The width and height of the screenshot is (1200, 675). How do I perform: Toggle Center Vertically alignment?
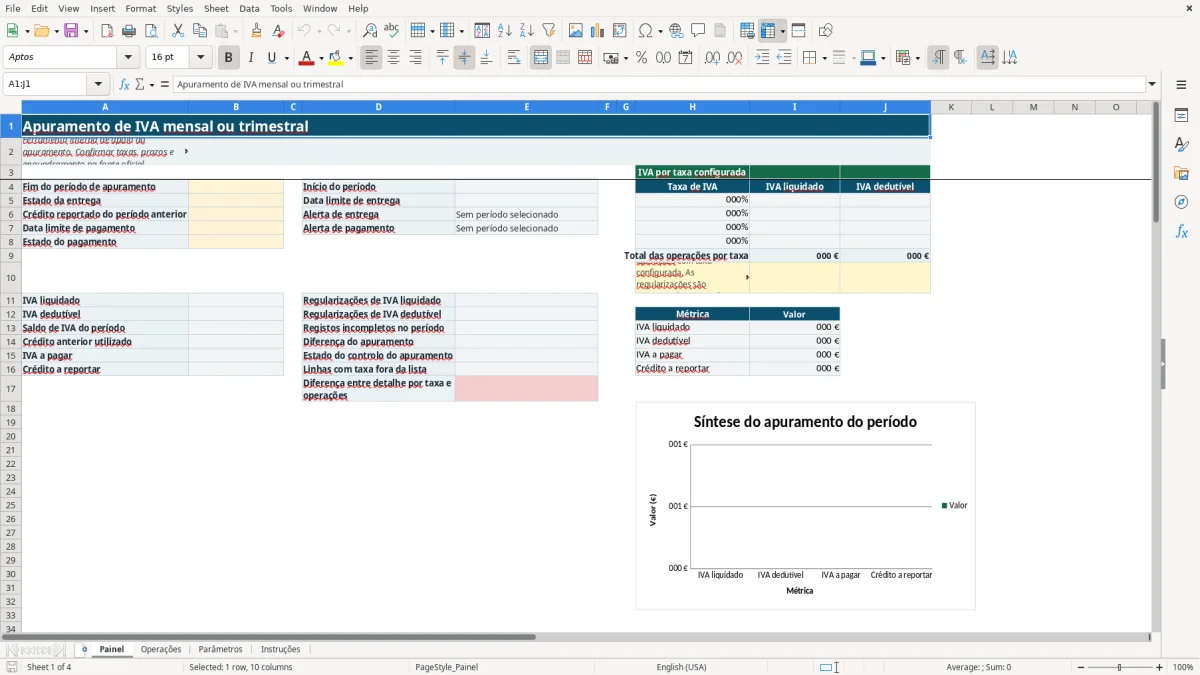pyautogui.click(x=464, y=58)
